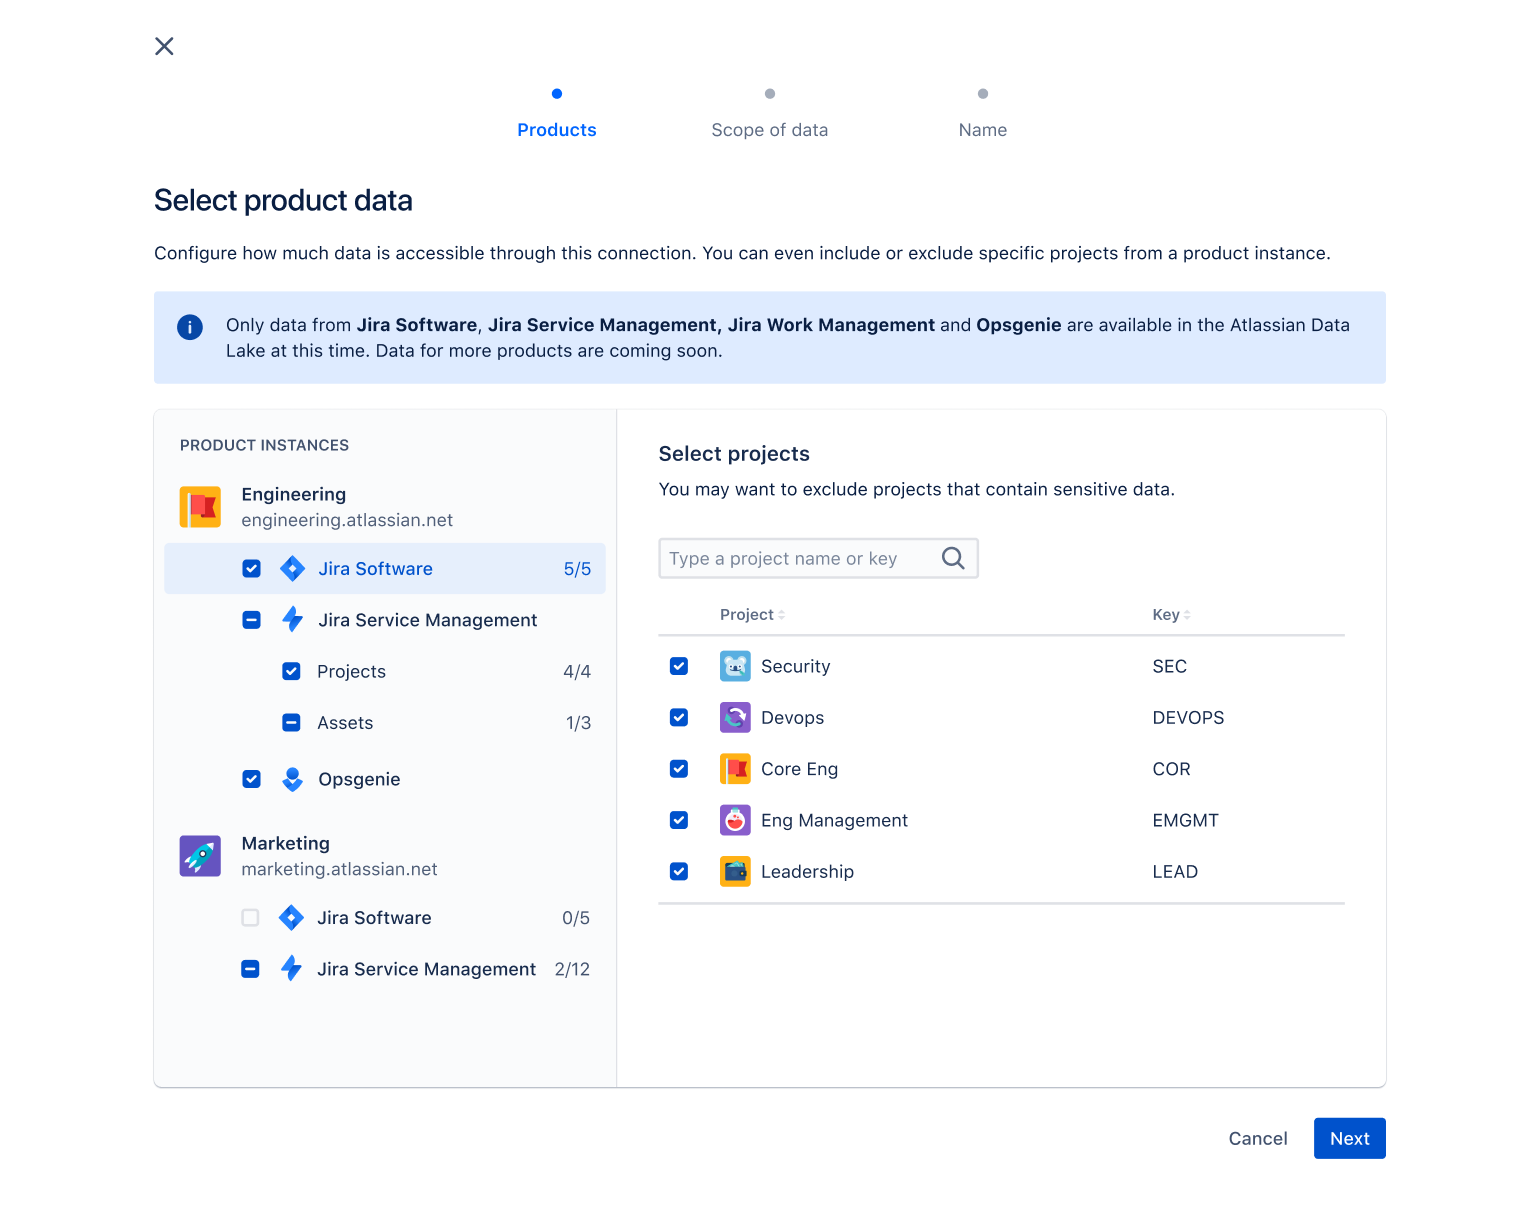Click the Opsgenie product icon

pyautogui.click(x=292, y=779)
